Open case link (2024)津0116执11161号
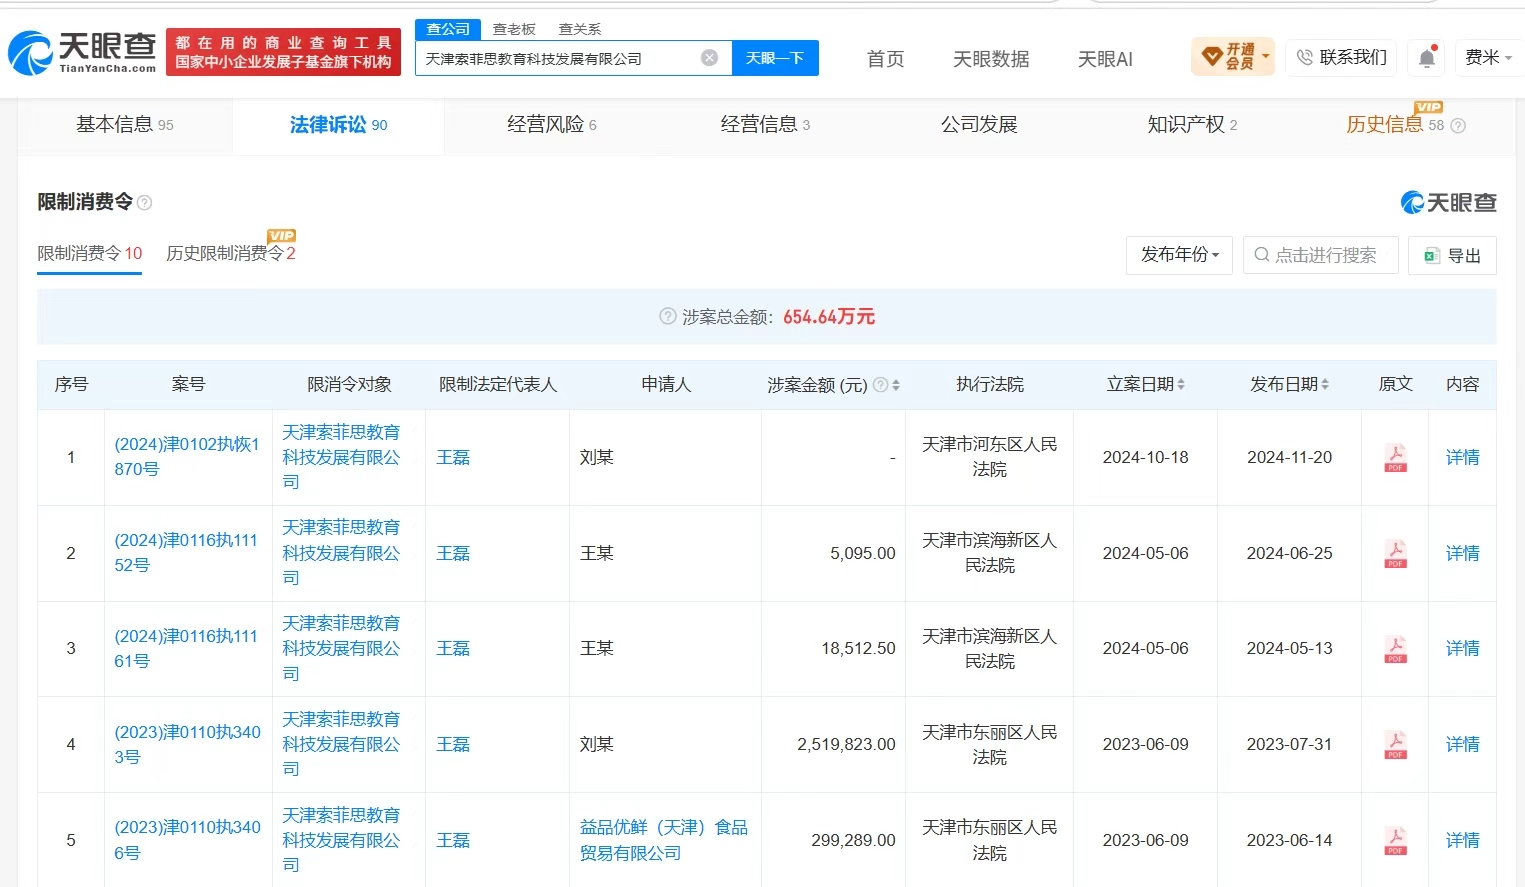 (186, 649)
